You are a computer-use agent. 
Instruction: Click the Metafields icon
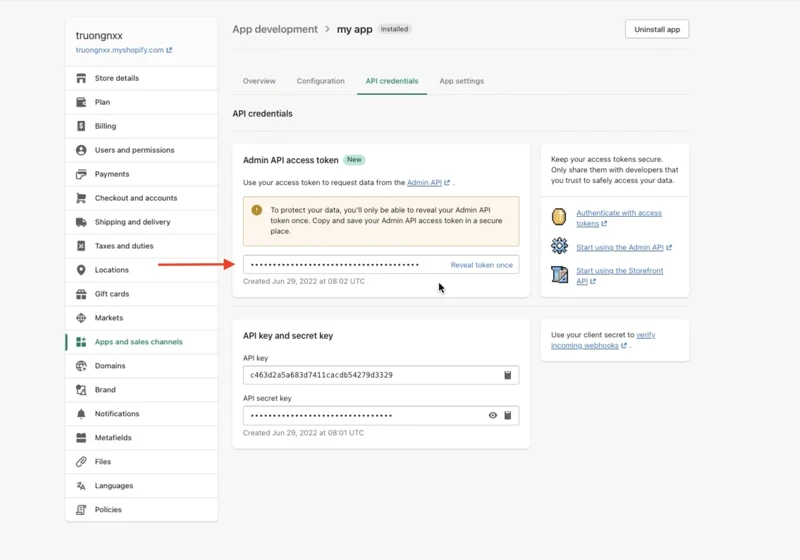coord(81,438)
